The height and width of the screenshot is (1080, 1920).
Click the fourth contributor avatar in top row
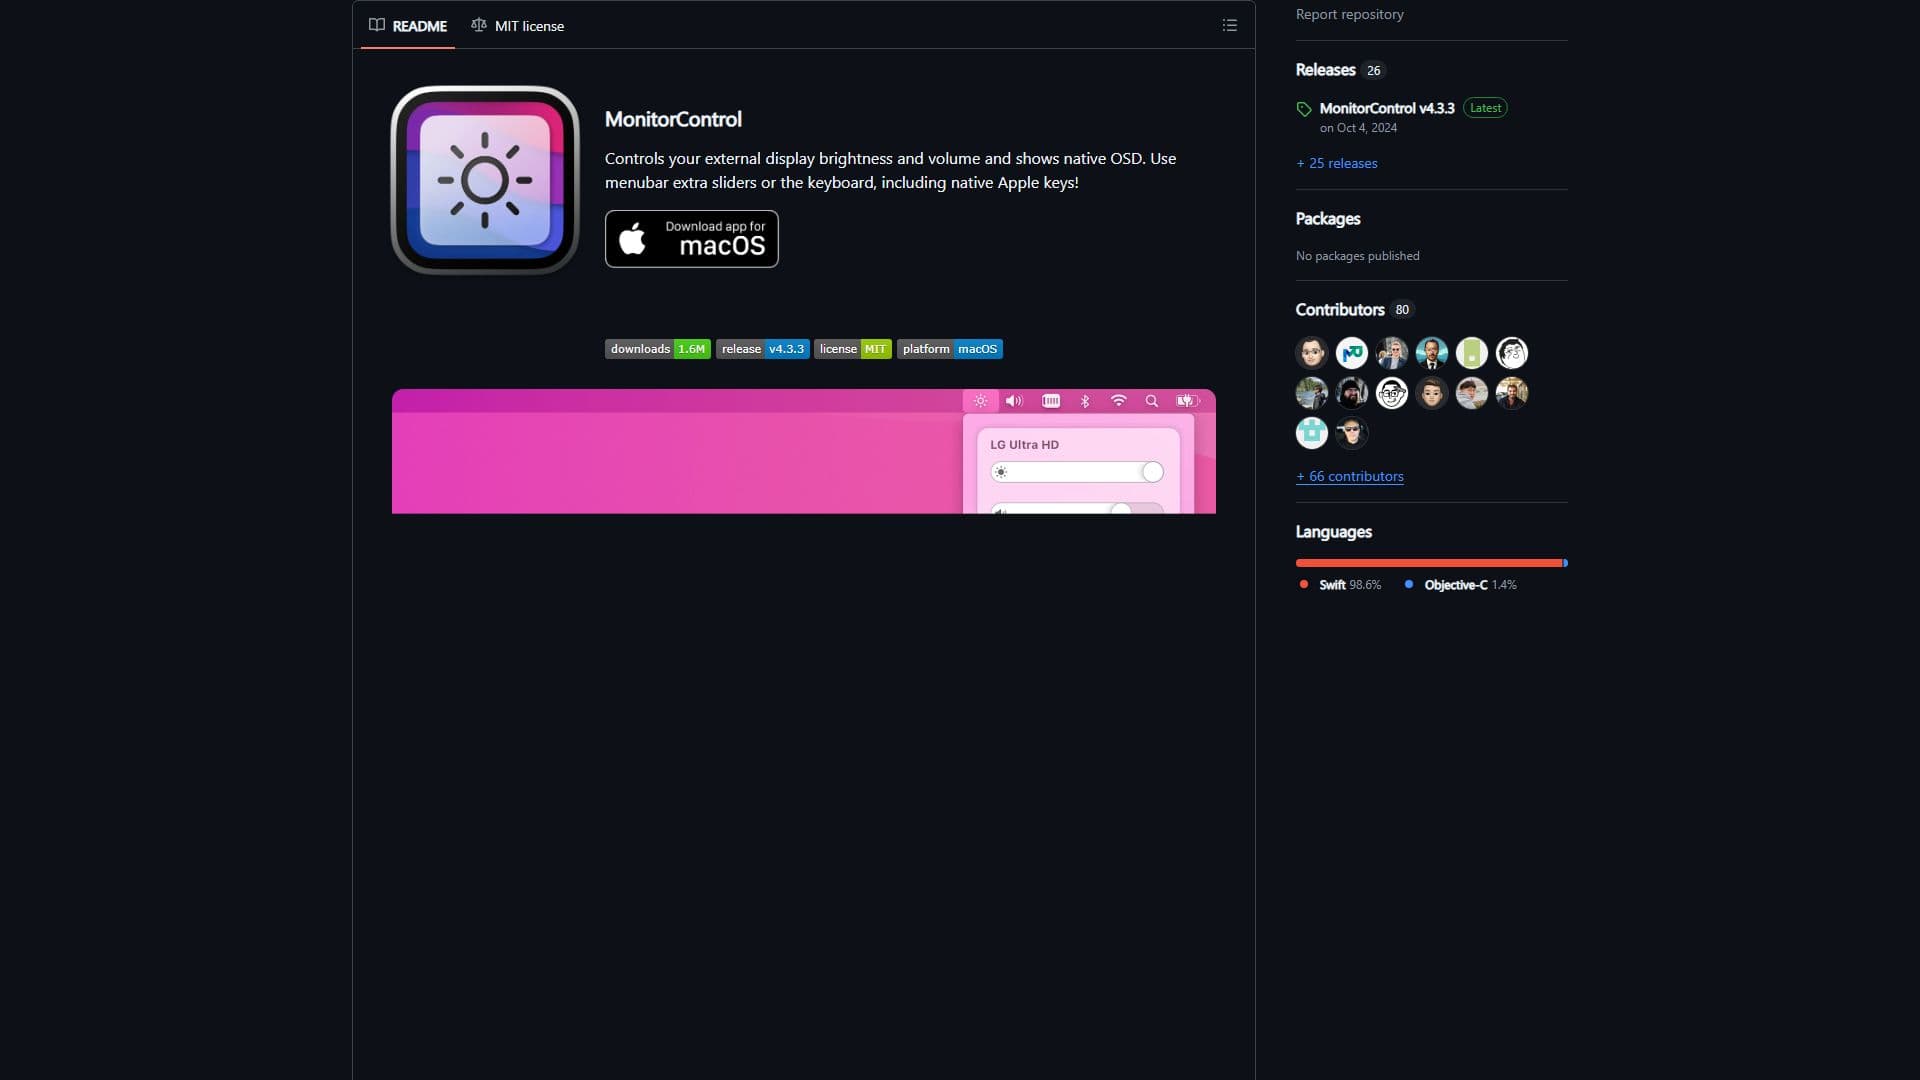tap(1432, 353)
